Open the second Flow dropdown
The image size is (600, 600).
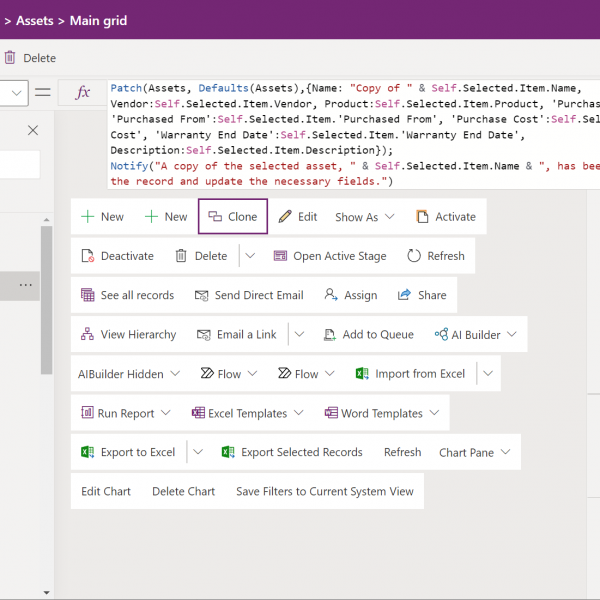306,373
